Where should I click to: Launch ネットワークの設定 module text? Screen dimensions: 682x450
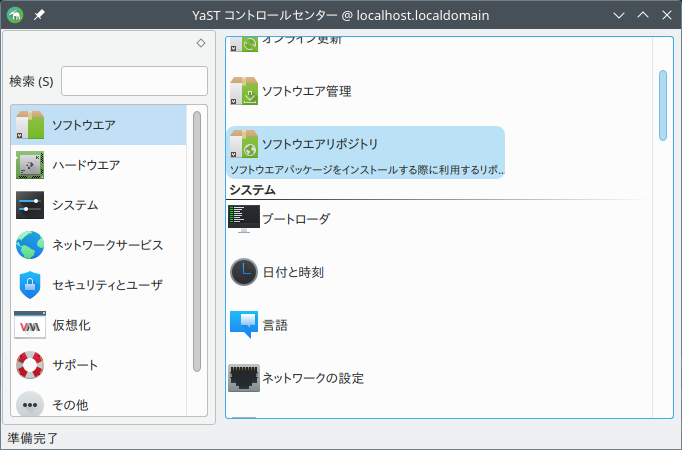[x=313, y=378]
